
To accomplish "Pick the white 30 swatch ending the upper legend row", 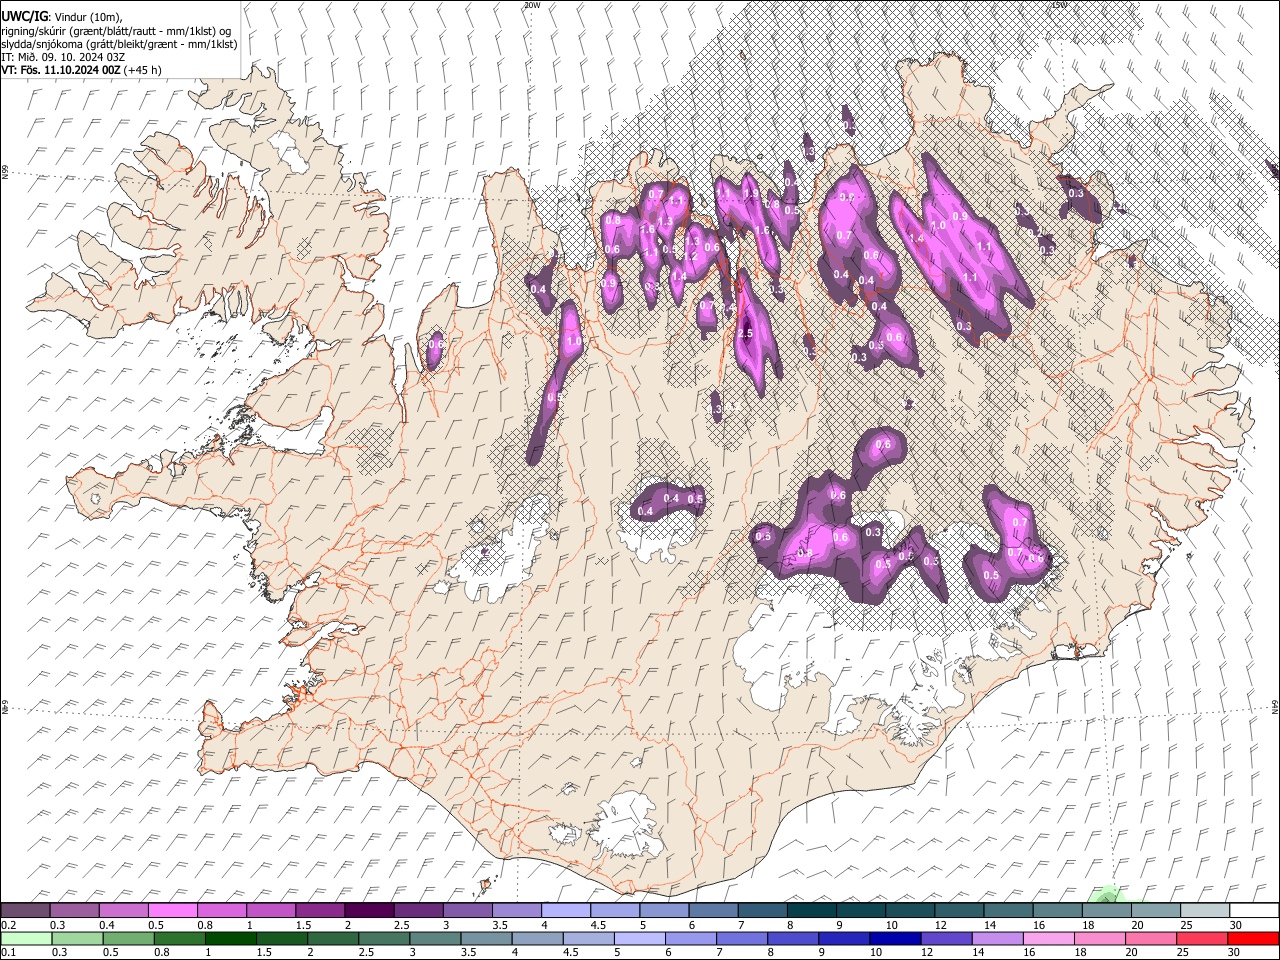I will (1254, 911).
